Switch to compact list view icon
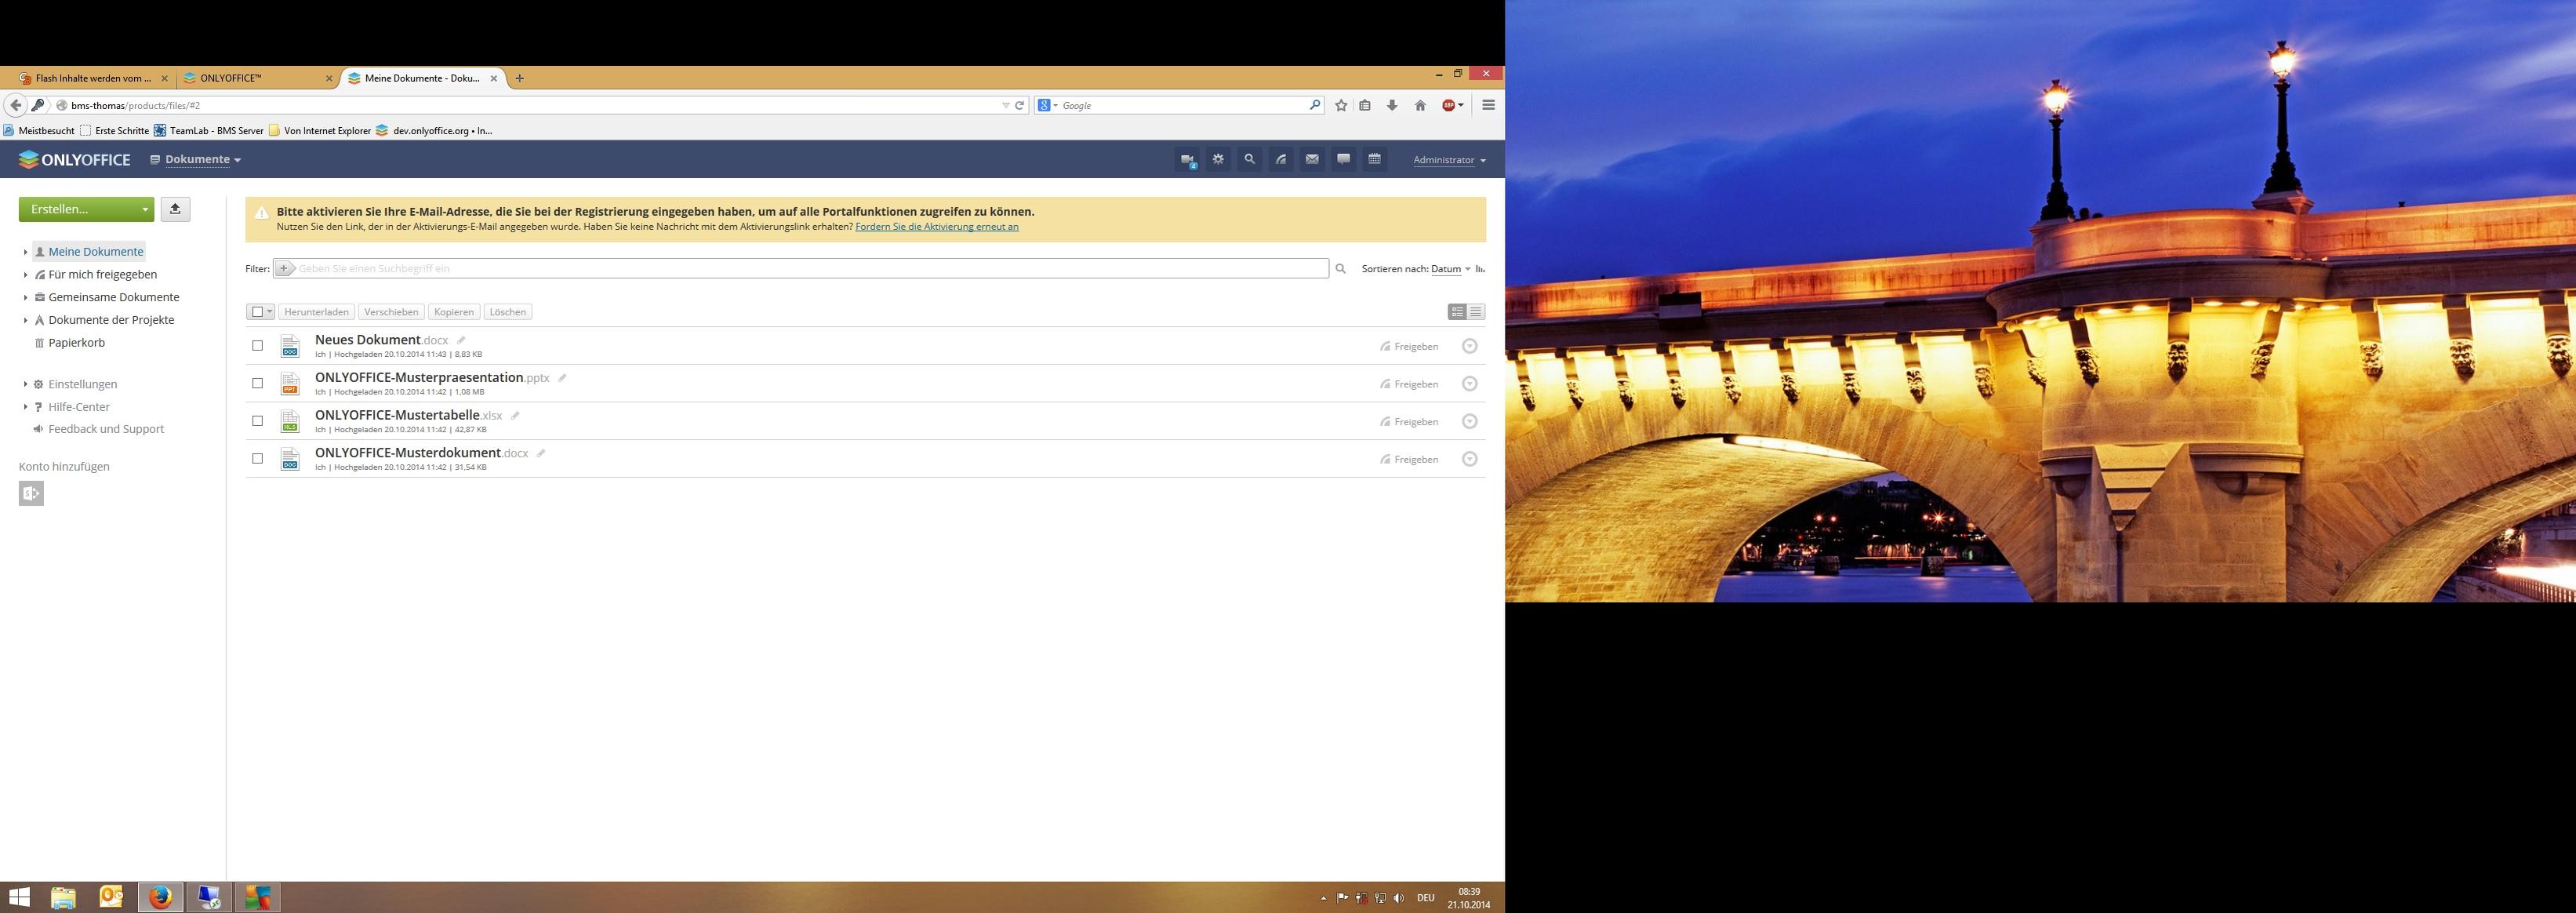Screen dimensions: 2576x913 point(1476,312)
